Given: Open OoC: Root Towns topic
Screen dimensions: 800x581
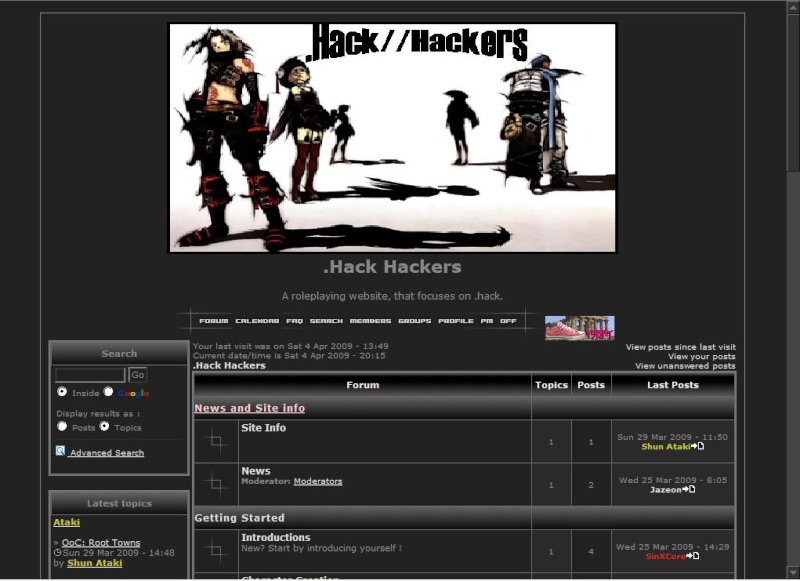Looking at the screenshot, I should tap(101, 543).
